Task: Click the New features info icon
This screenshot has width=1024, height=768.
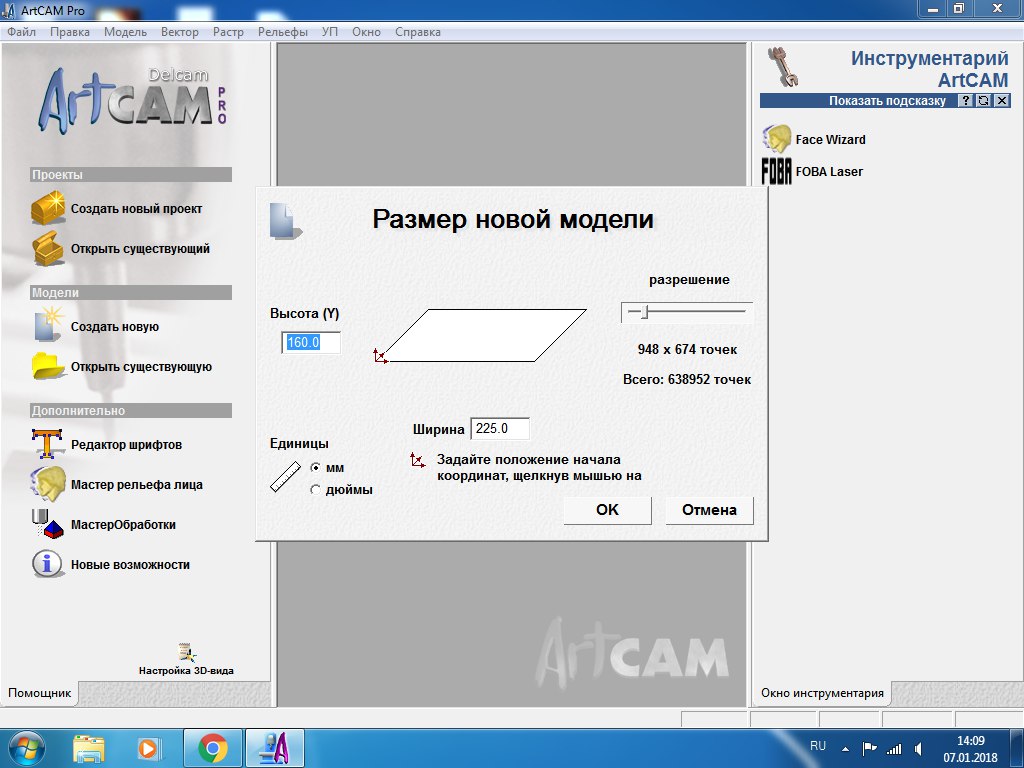Action: [47, 564]
